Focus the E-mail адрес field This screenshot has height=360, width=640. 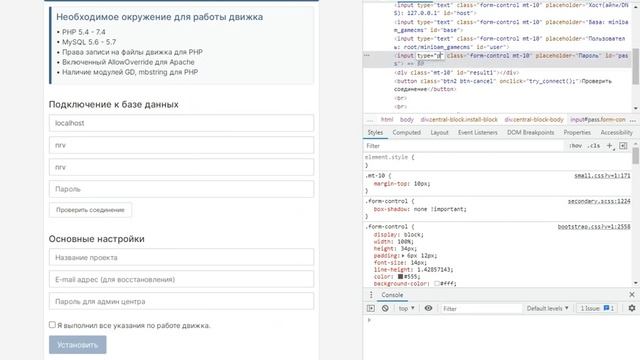click(181, 280)
